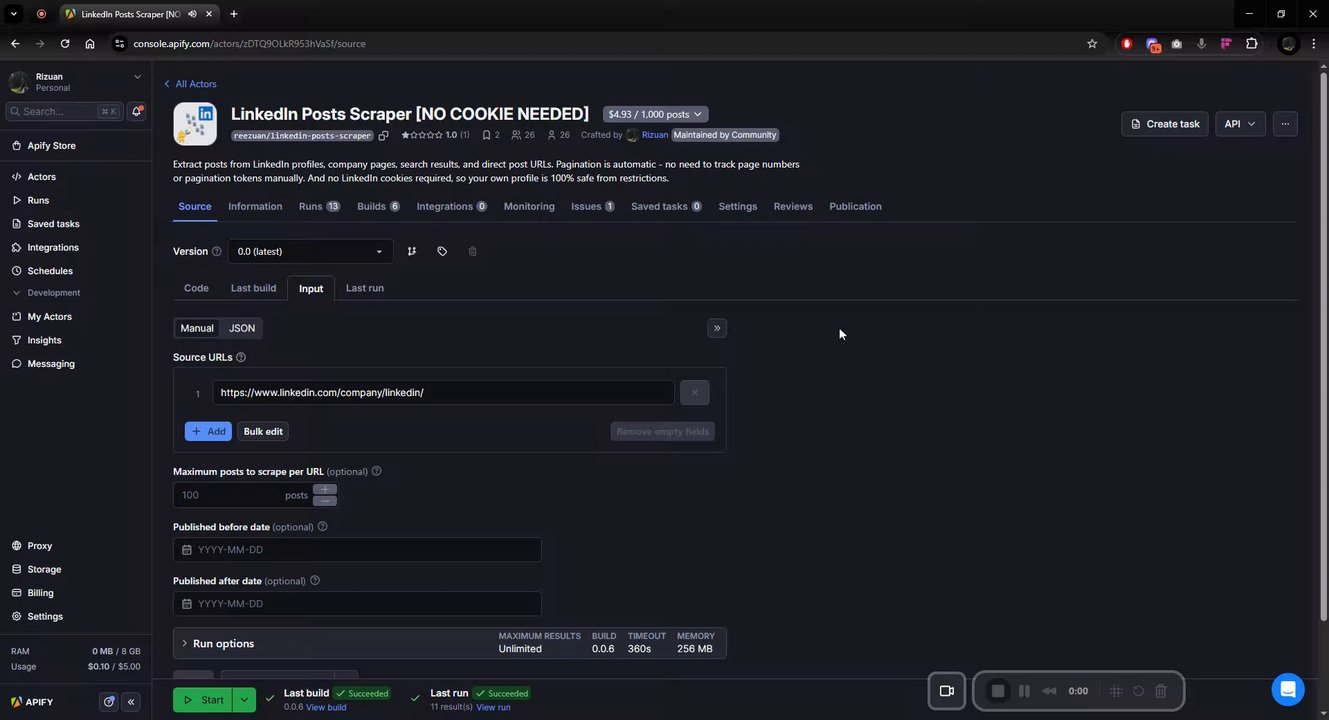Open Insights in sidebar

[44, 340]
